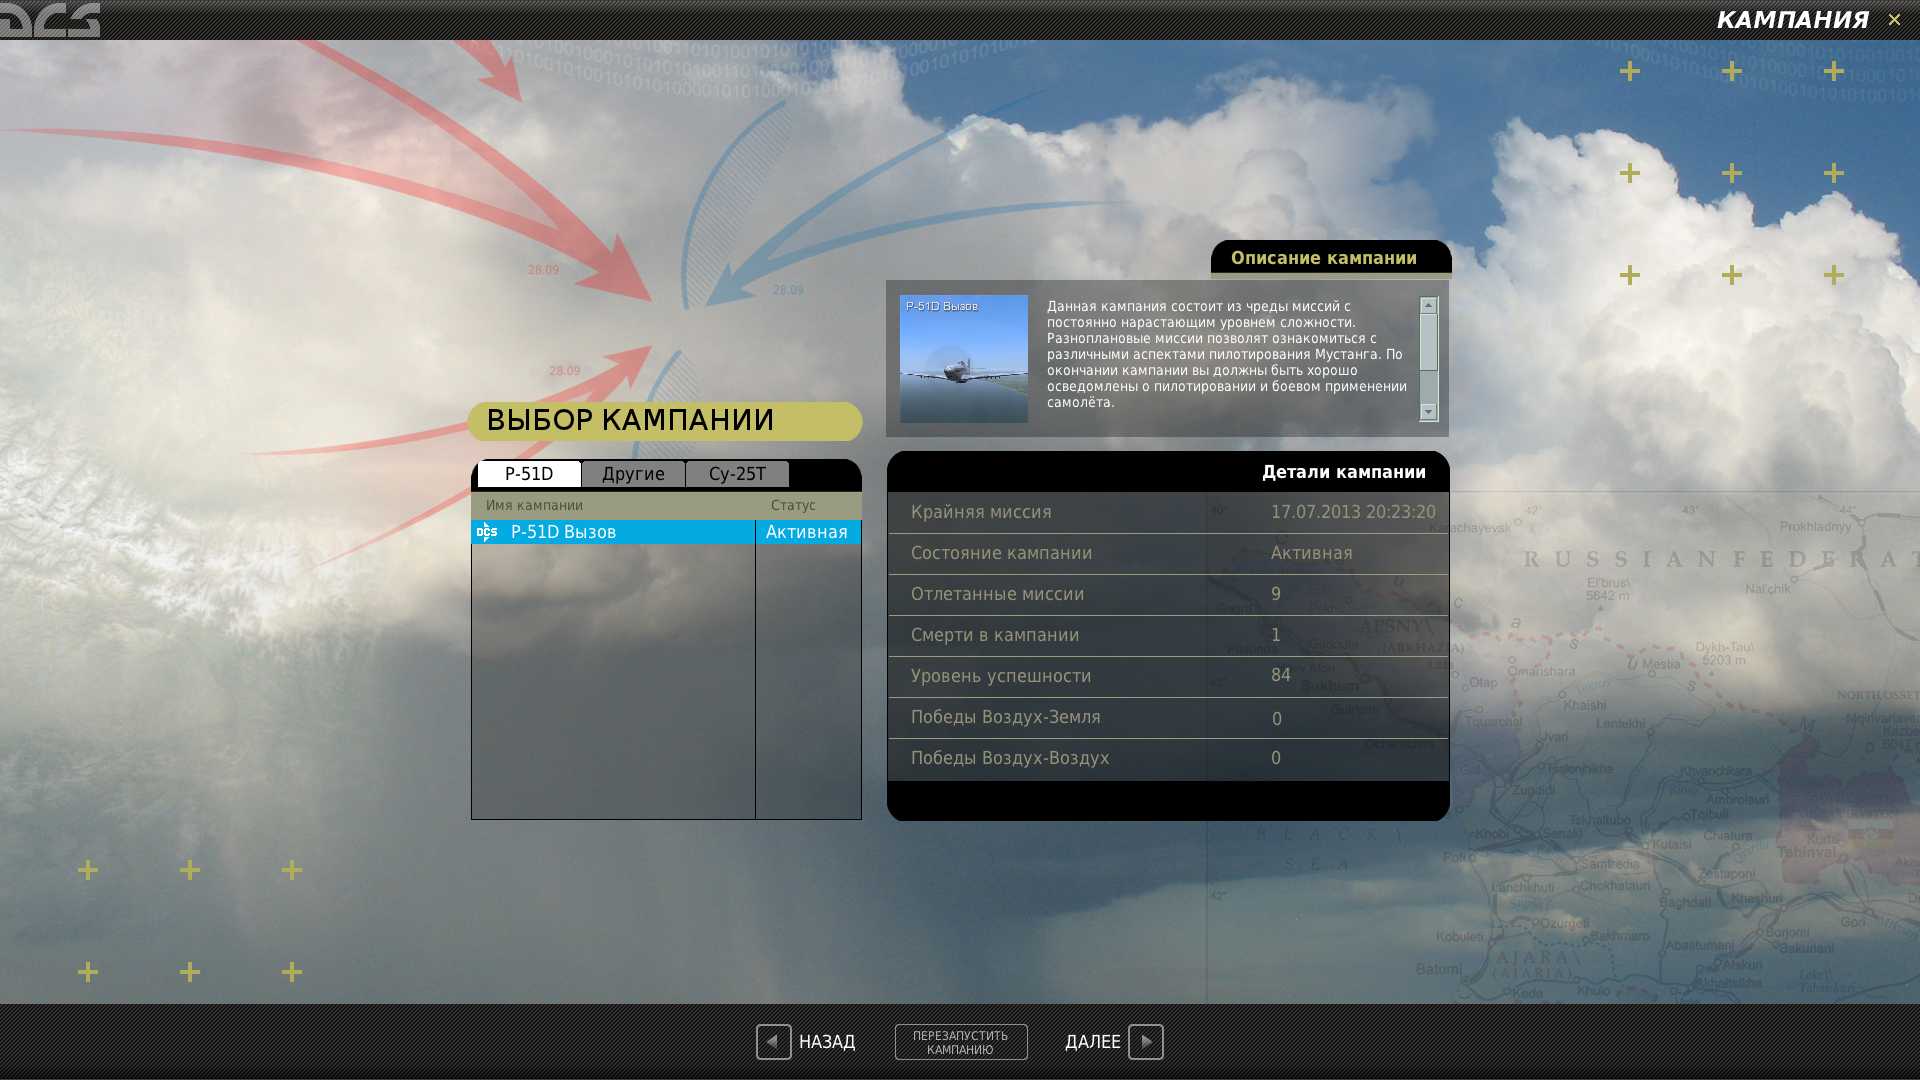Click the DCS icon in P-51D Вызов row
The height and width of the screenshot is (1080, 1920).
(x=487, y=532)
